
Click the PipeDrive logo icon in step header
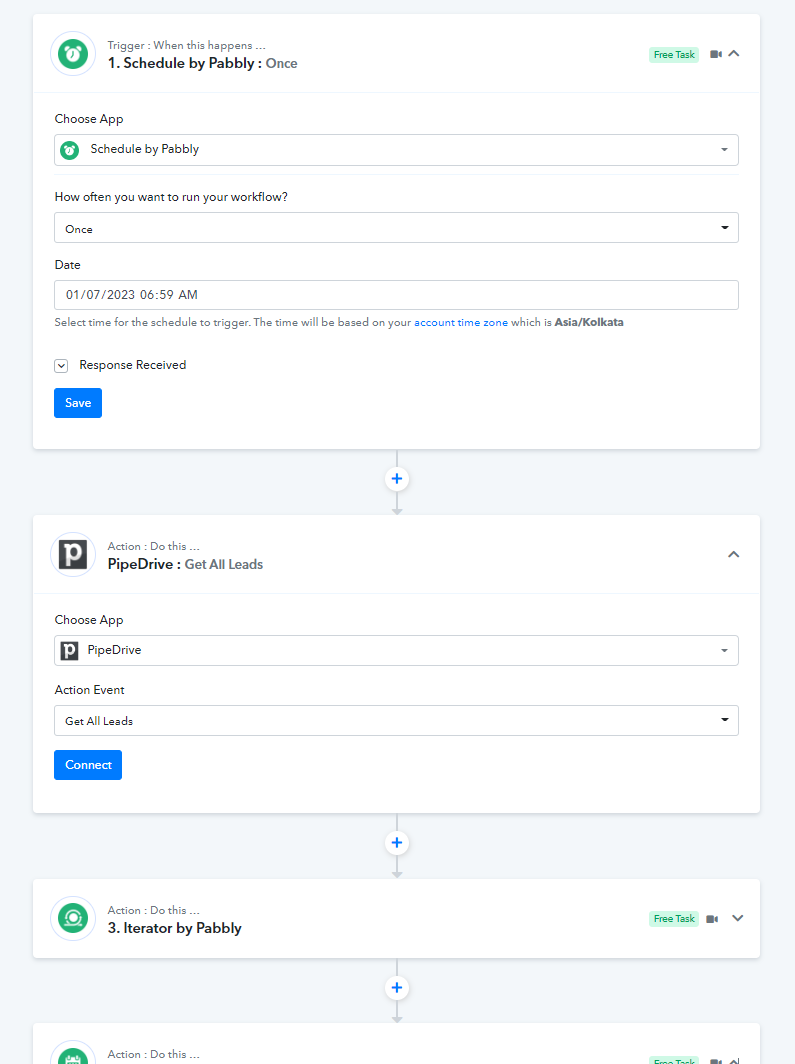click(73, 554)
